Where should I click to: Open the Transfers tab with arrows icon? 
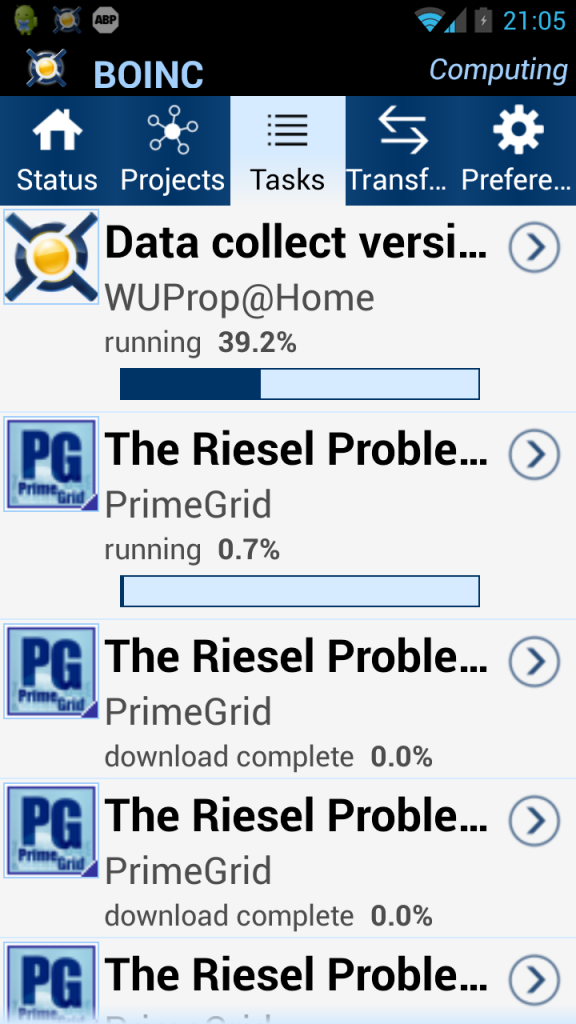(403, 151)
